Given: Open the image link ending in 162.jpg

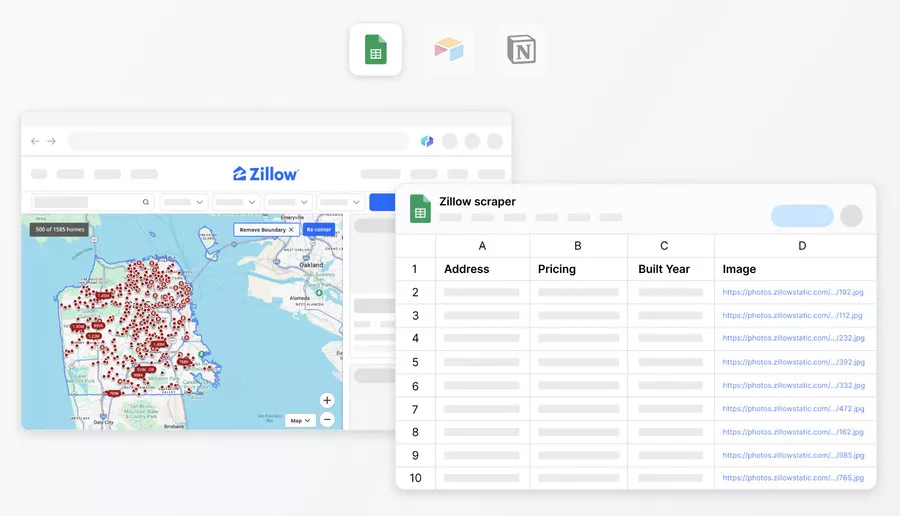Looking at the screenshot, I should pos(793,432).
